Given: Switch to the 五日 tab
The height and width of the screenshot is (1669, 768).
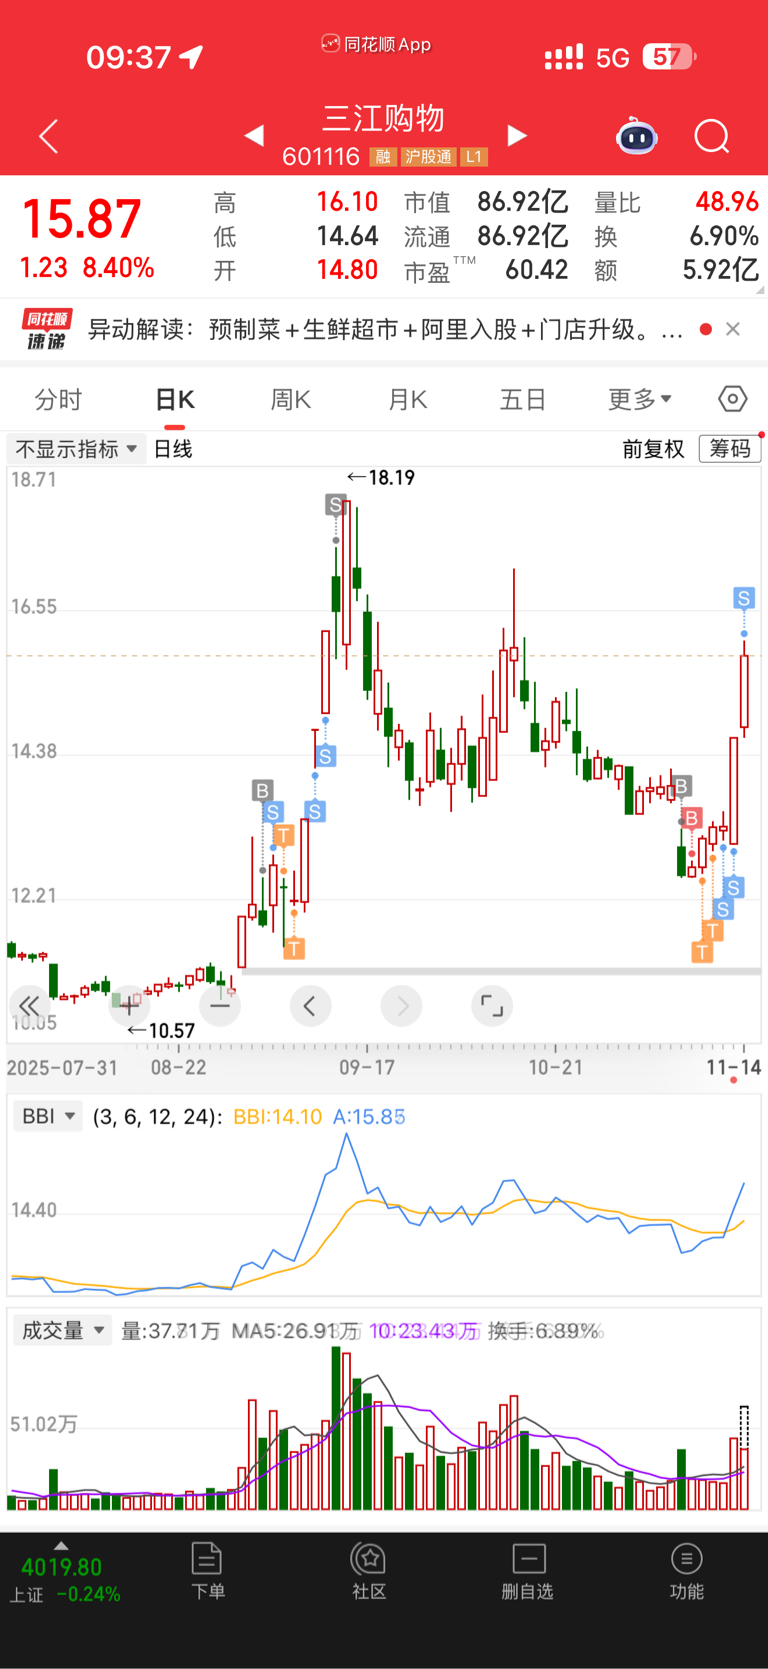Looking at the screenshot, I should [523, 400].
